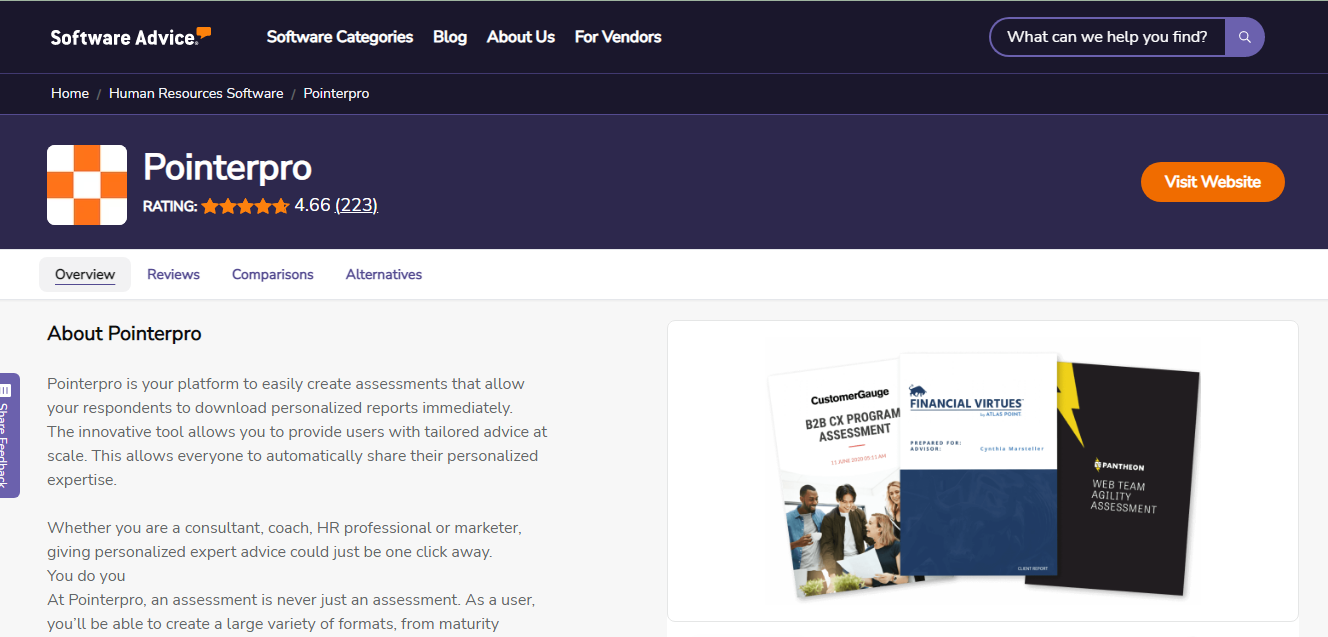
Task: Open the About Us page
Action: coord(521,37)
